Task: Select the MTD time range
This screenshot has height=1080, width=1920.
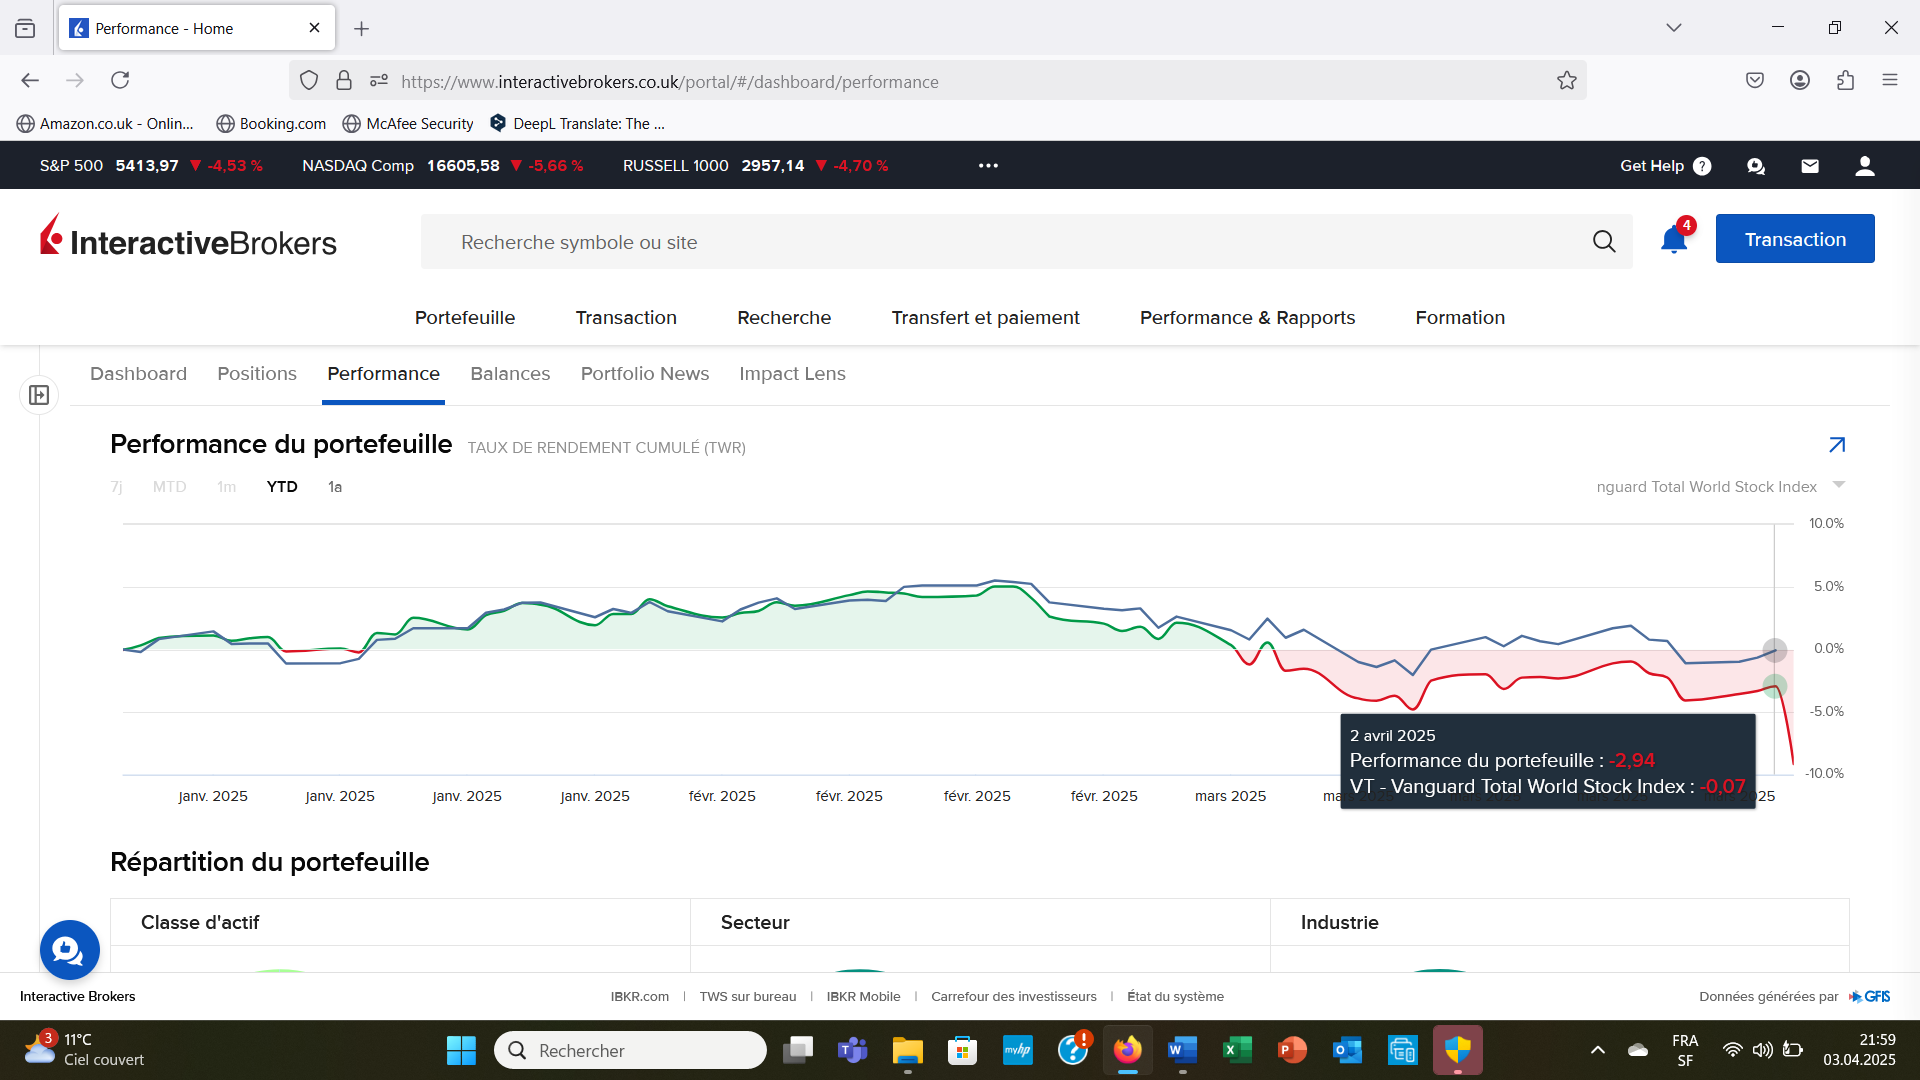Action: 169,487
